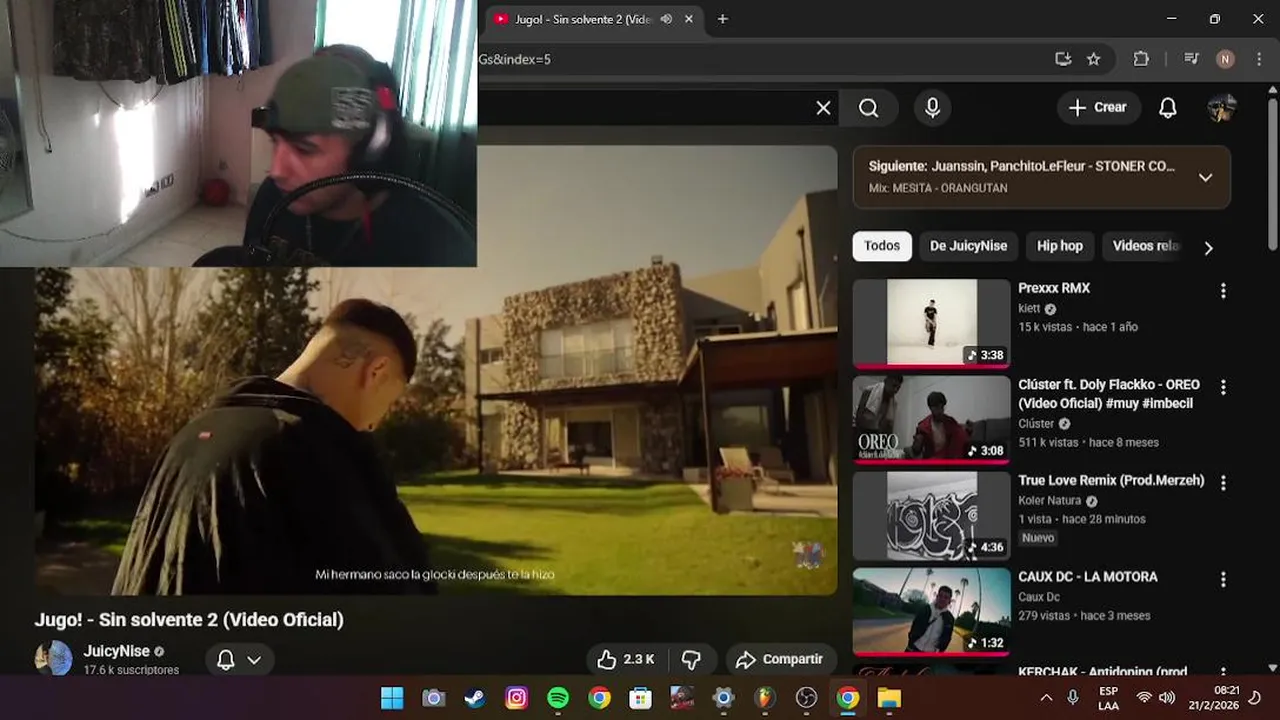This screenshot has width=1280, height=720.
Task: Open the True Love Remix video thumbnail
Action: click(x=932, y=516)
